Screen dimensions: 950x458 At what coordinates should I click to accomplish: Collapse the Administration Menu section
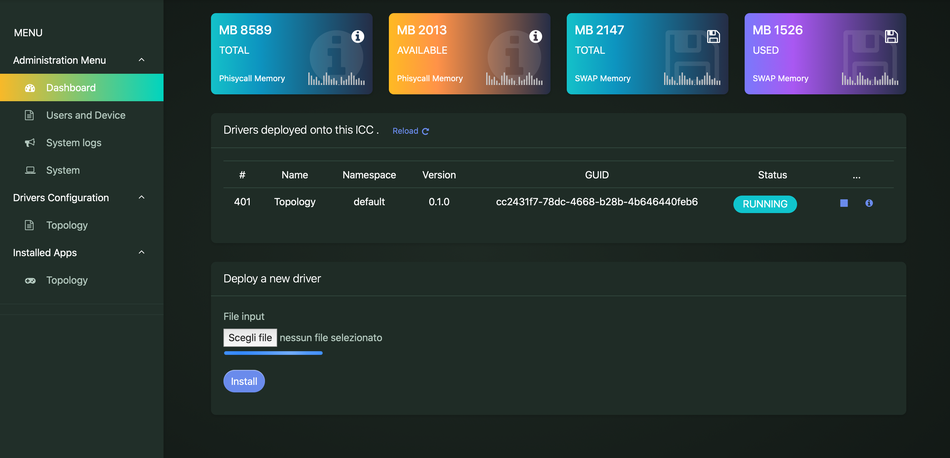(141, 60)
